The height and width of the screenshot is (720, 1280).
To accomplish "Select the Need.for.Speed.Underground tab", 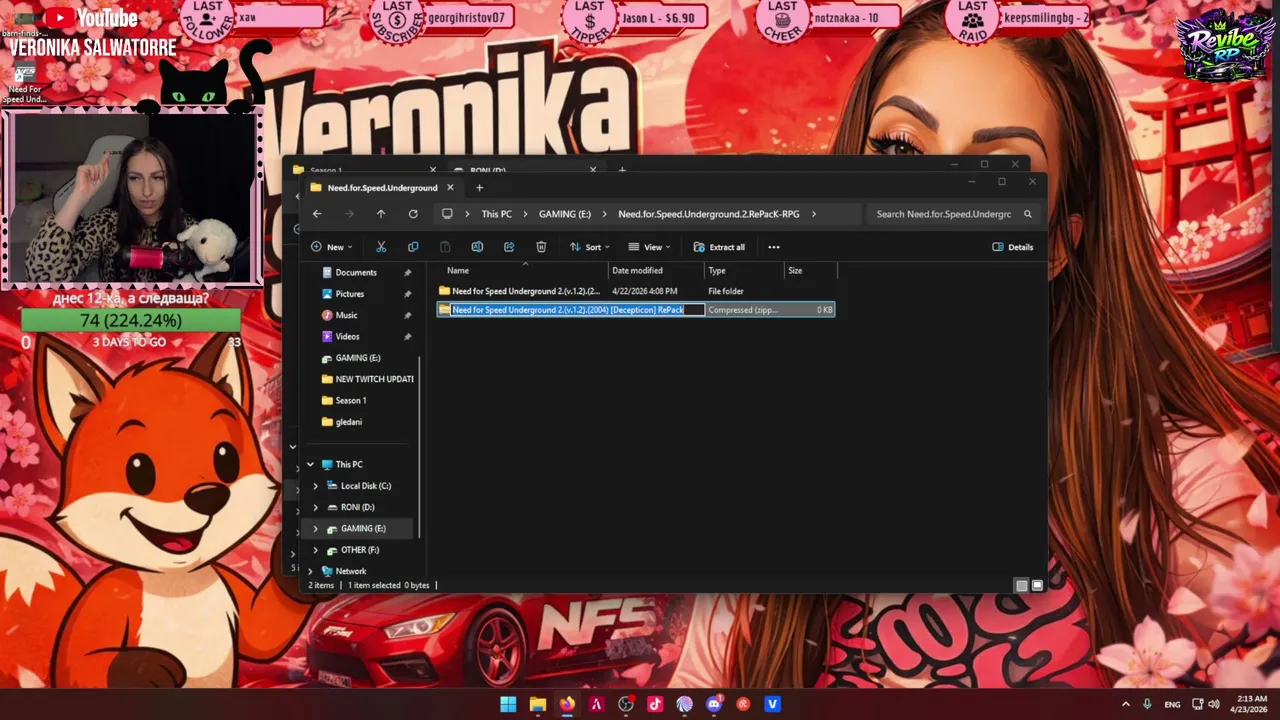I will pyautogui.click(x=382, y=187).
